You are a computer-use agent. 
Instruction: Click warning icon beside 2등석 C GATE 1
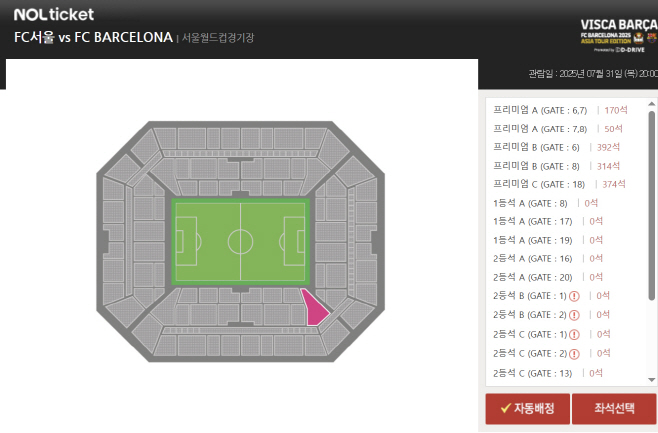[574, 335]
